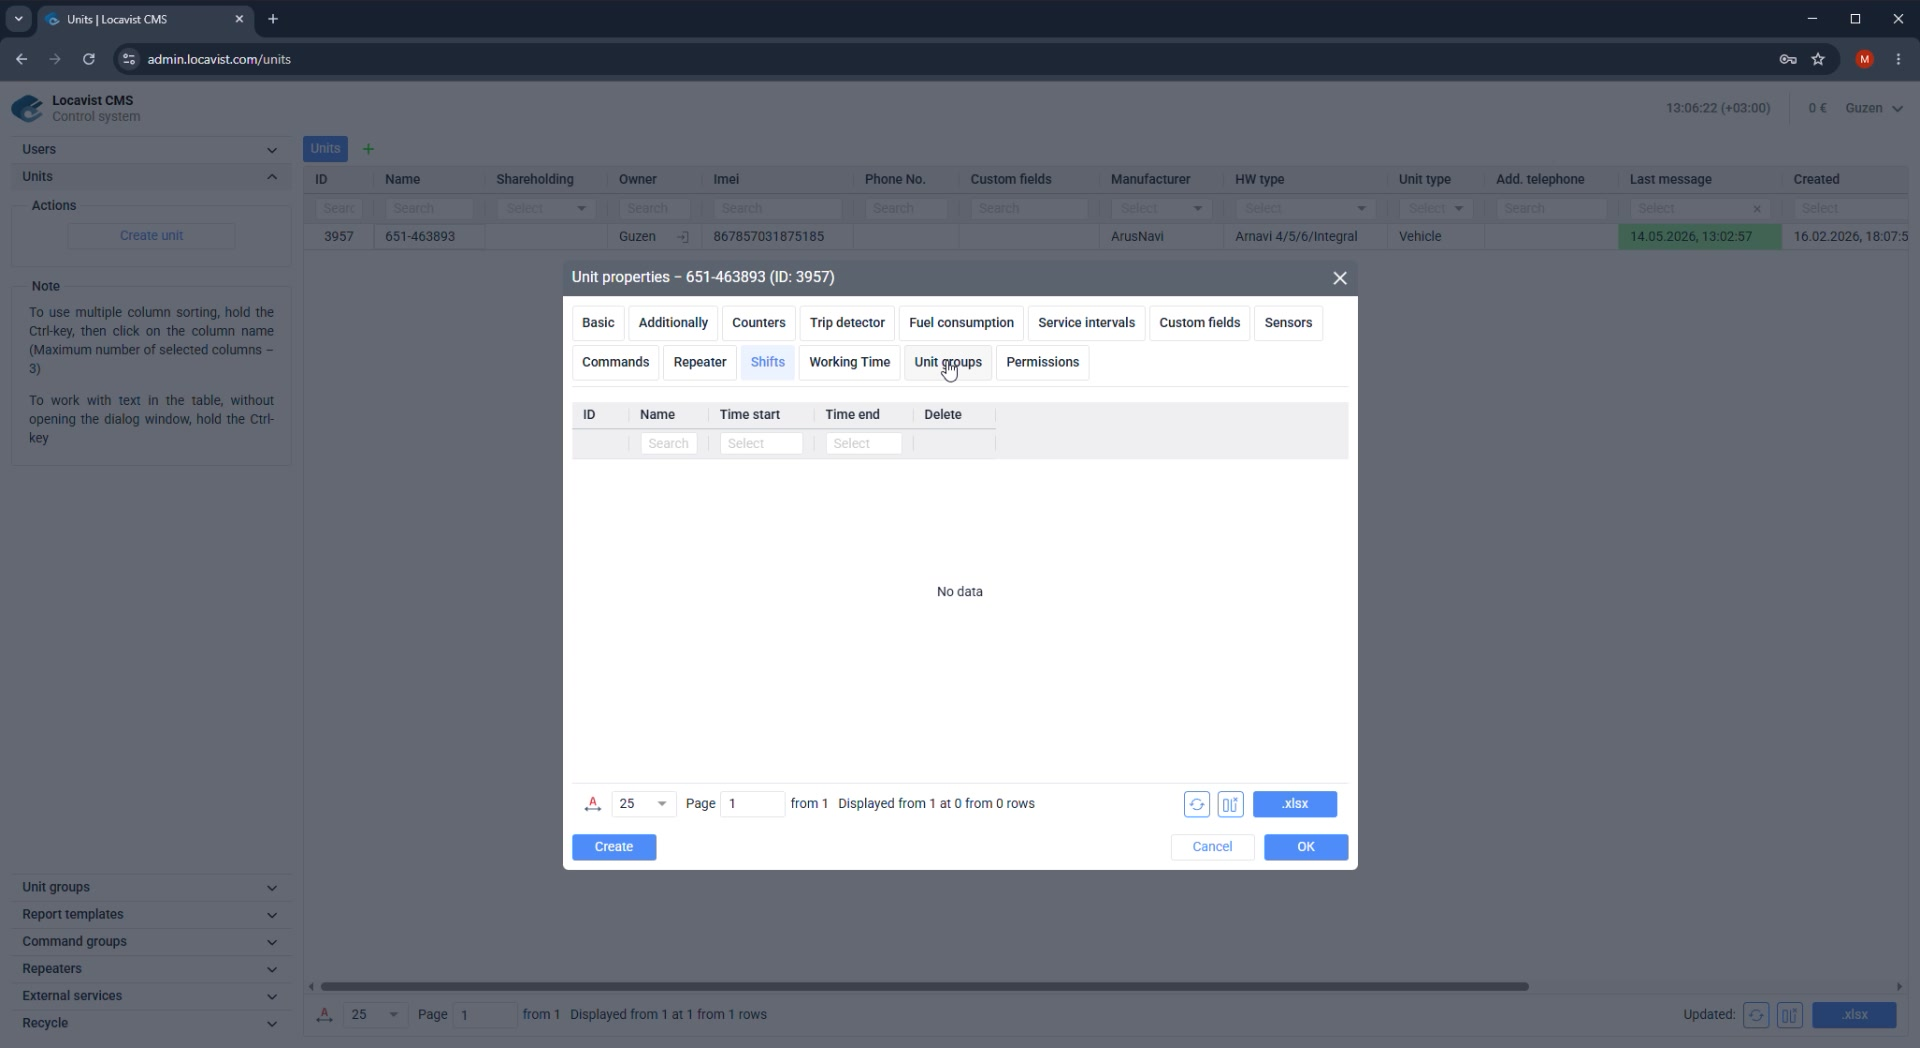Expand Repeaters sidebar section
The image size is (1920, 1048).
pyautogui.click(x=150, y=969)
